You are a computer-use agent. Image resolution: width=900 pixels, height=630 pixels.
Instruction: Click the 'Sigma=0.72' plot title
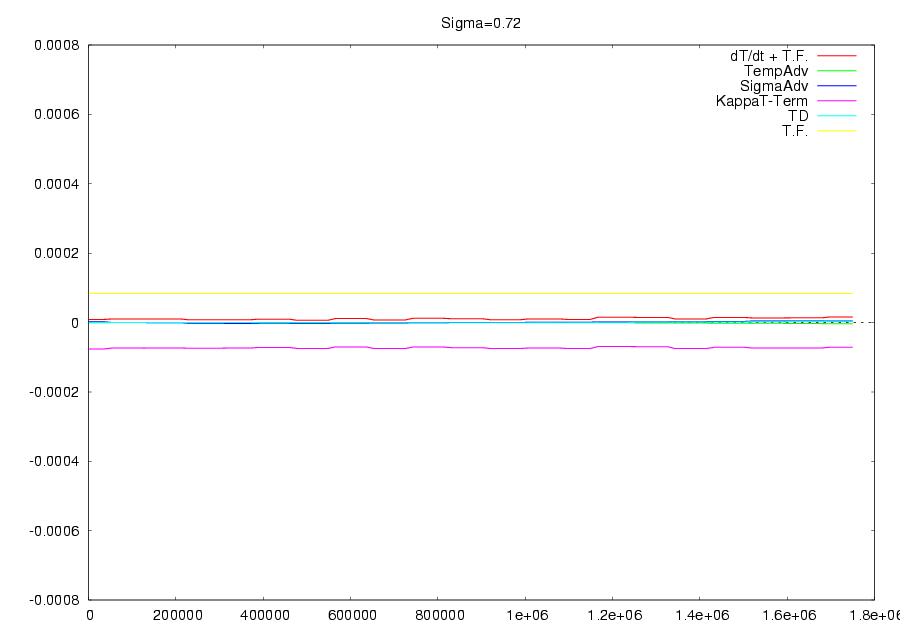pos(481,22)
